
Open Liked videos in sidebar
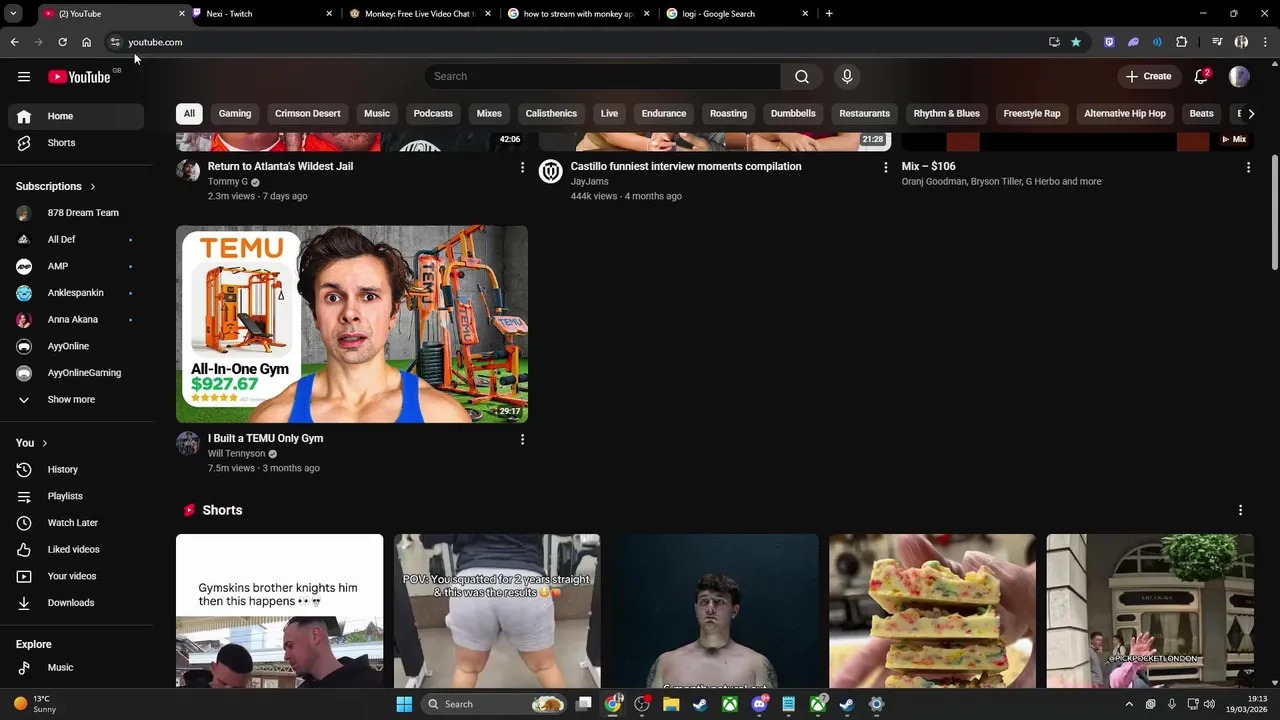tap(76, 550)
